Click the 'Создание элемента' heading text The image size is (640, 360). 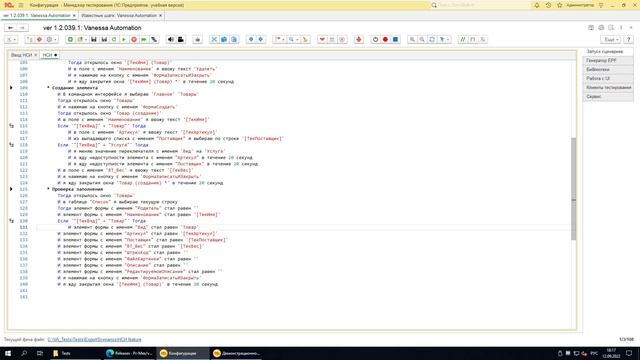pos(75,88)
